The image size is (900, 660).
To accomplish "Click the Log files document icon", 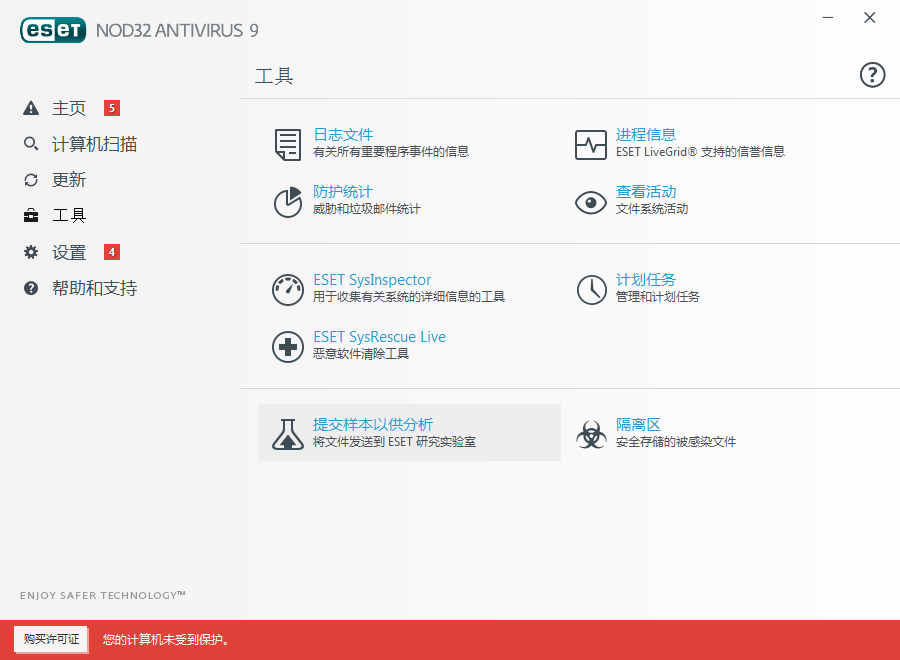I will click(x=288, y=145).
